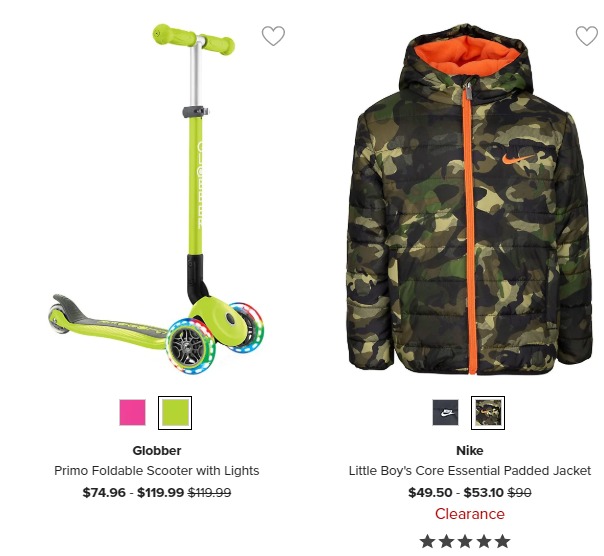The width and height of the screenshot is (604, 556).
Task: Choose the lime green scooter color swatch
Action: (175, 412)
